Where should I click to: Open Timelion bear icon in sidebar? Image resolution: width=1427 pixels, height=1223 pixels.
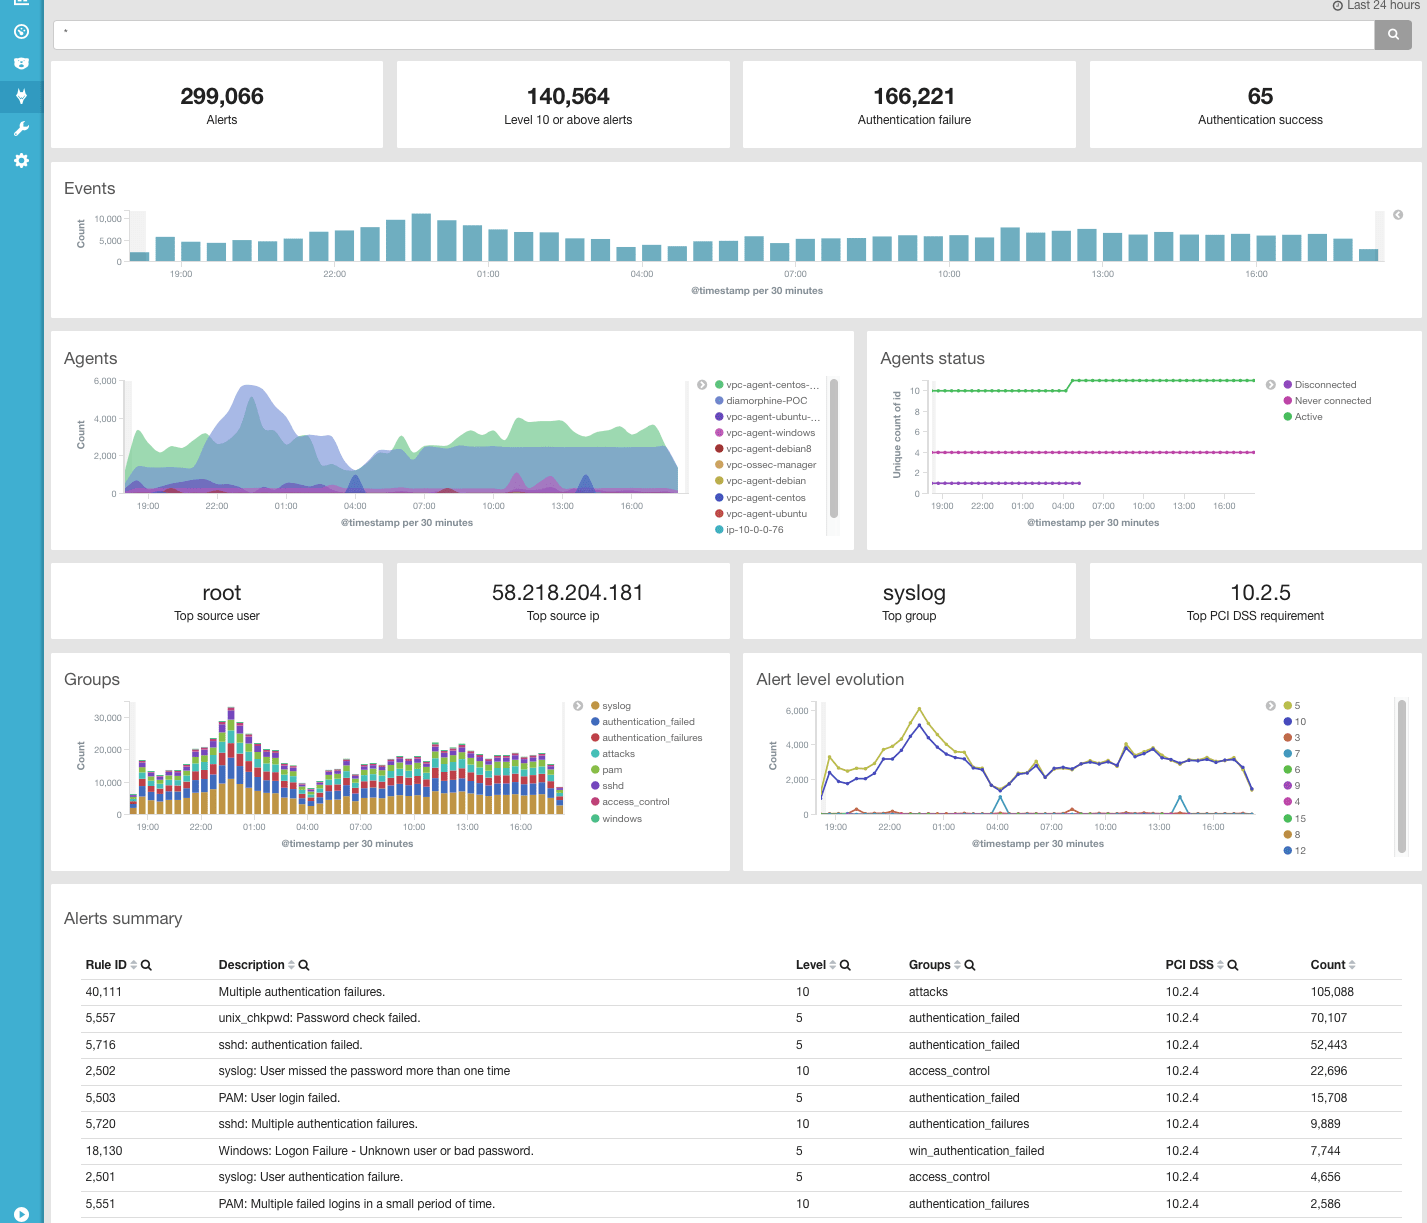tap(21, 63)
